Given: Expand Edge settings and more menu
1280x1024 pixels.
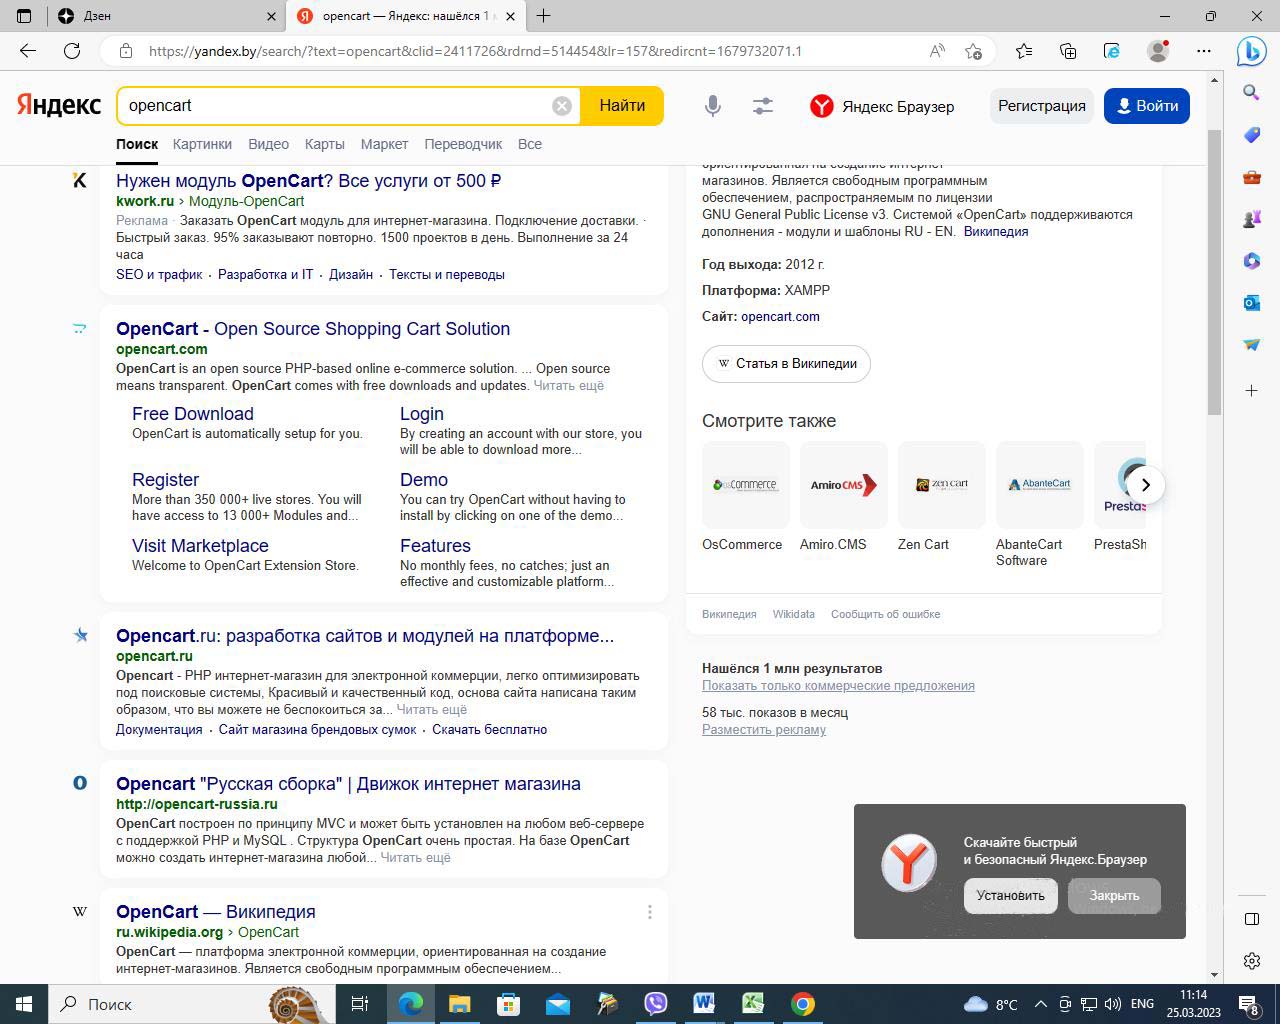Looking at the screenshot, I should click(x=1204, y=51).
